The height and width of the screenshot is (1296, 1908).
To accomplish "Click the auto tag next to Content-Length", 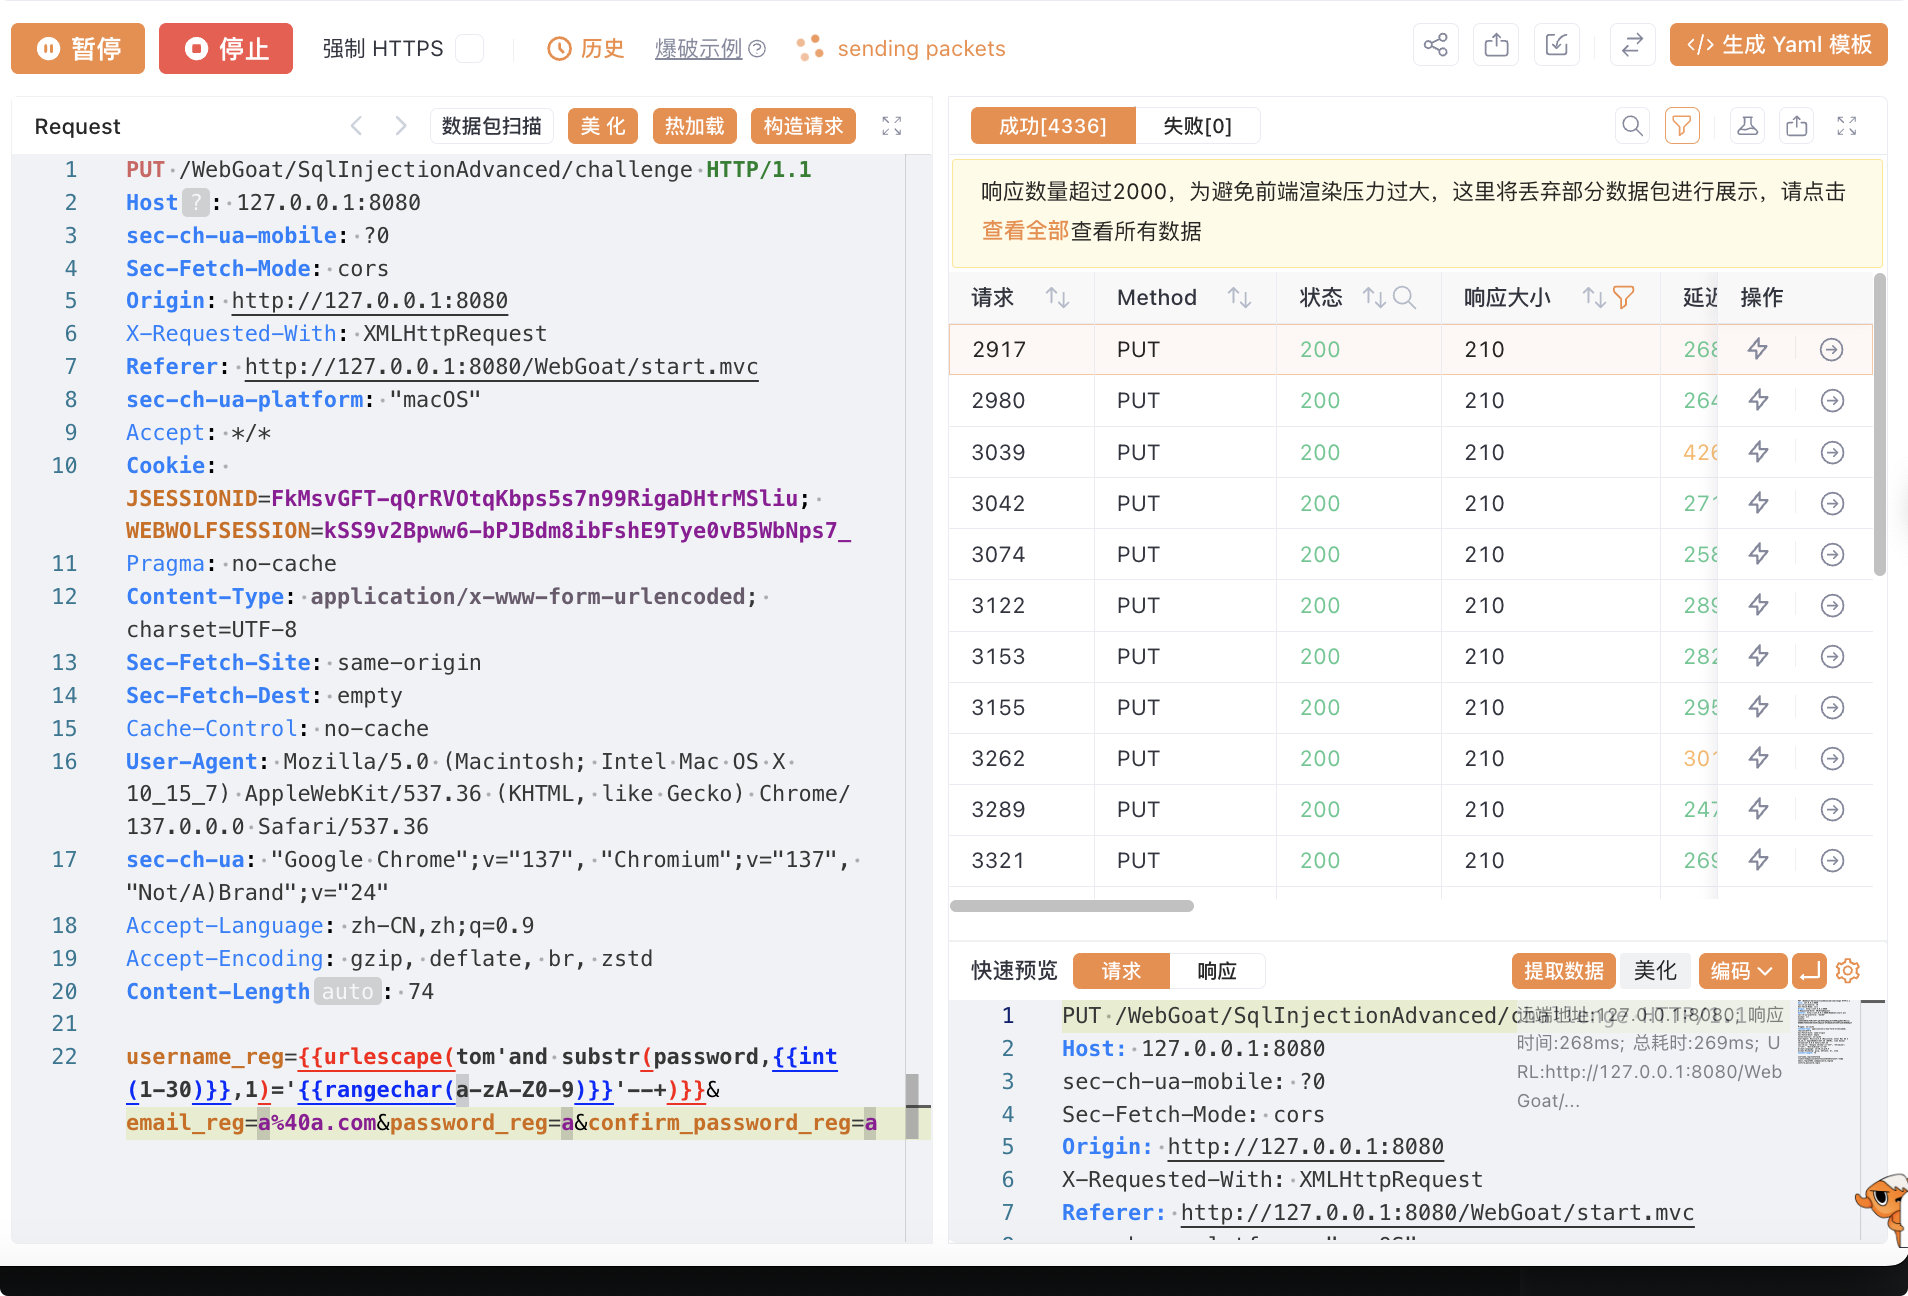I will point(348,991).
